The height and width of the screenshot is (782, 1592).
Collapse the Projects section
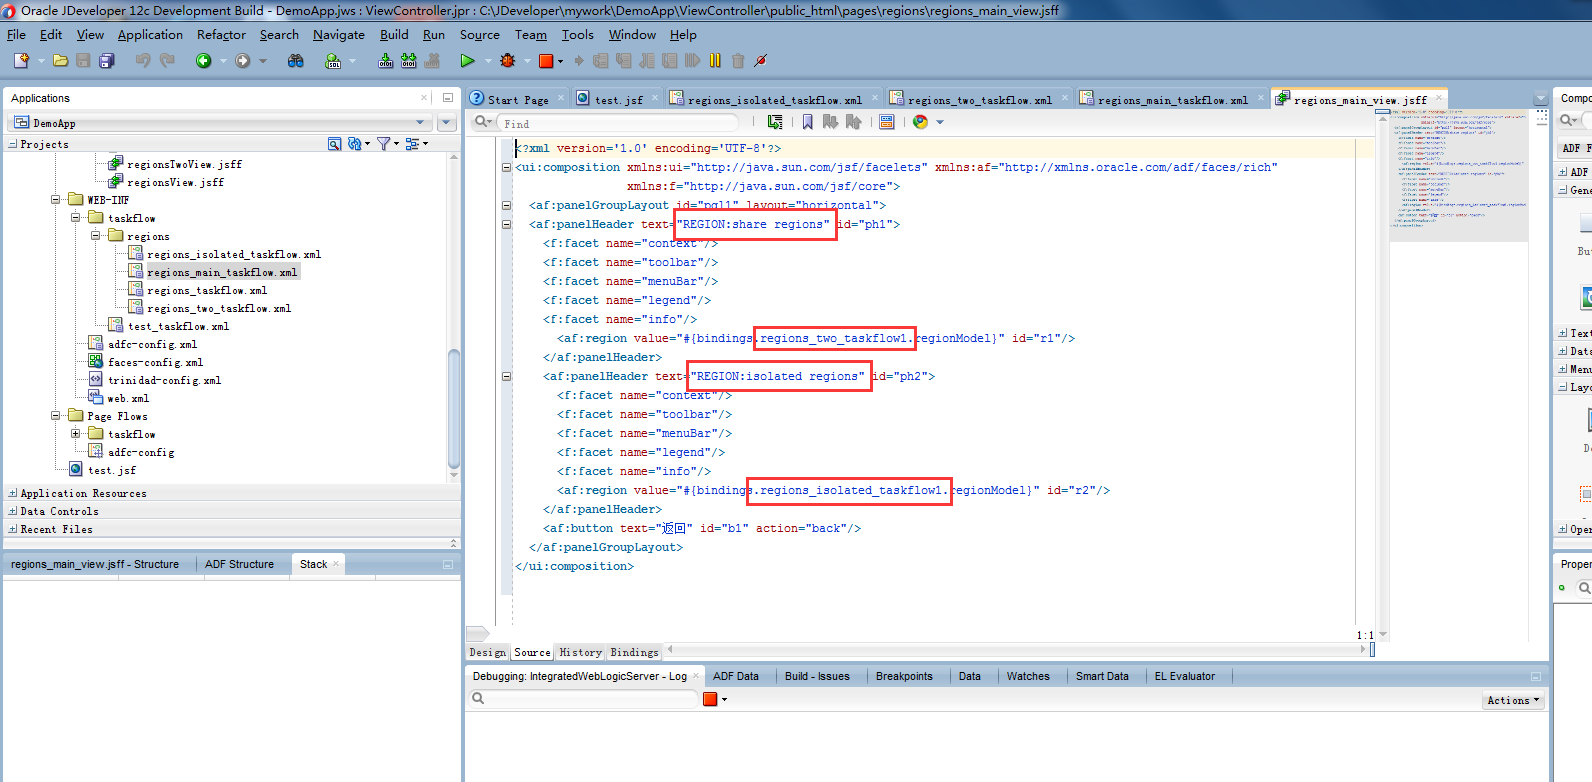(12, 144)
